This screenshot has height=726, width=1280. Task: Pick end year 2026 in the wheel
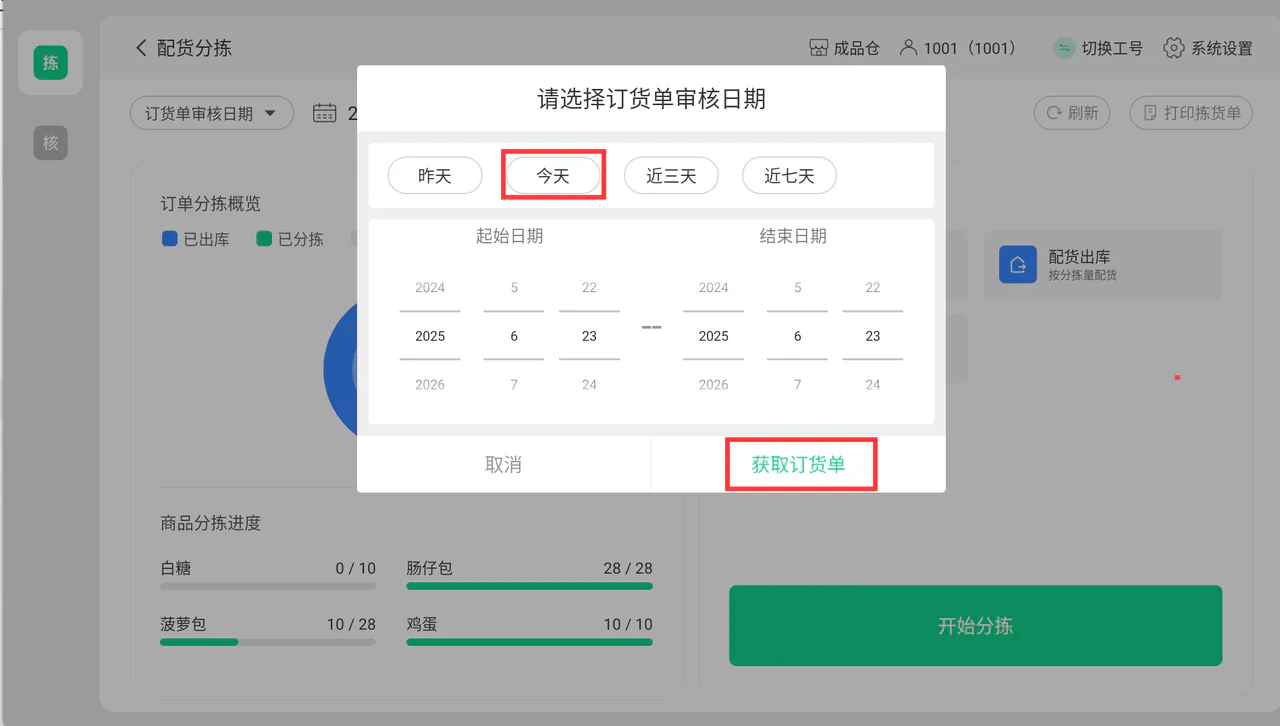pos(713,385)
